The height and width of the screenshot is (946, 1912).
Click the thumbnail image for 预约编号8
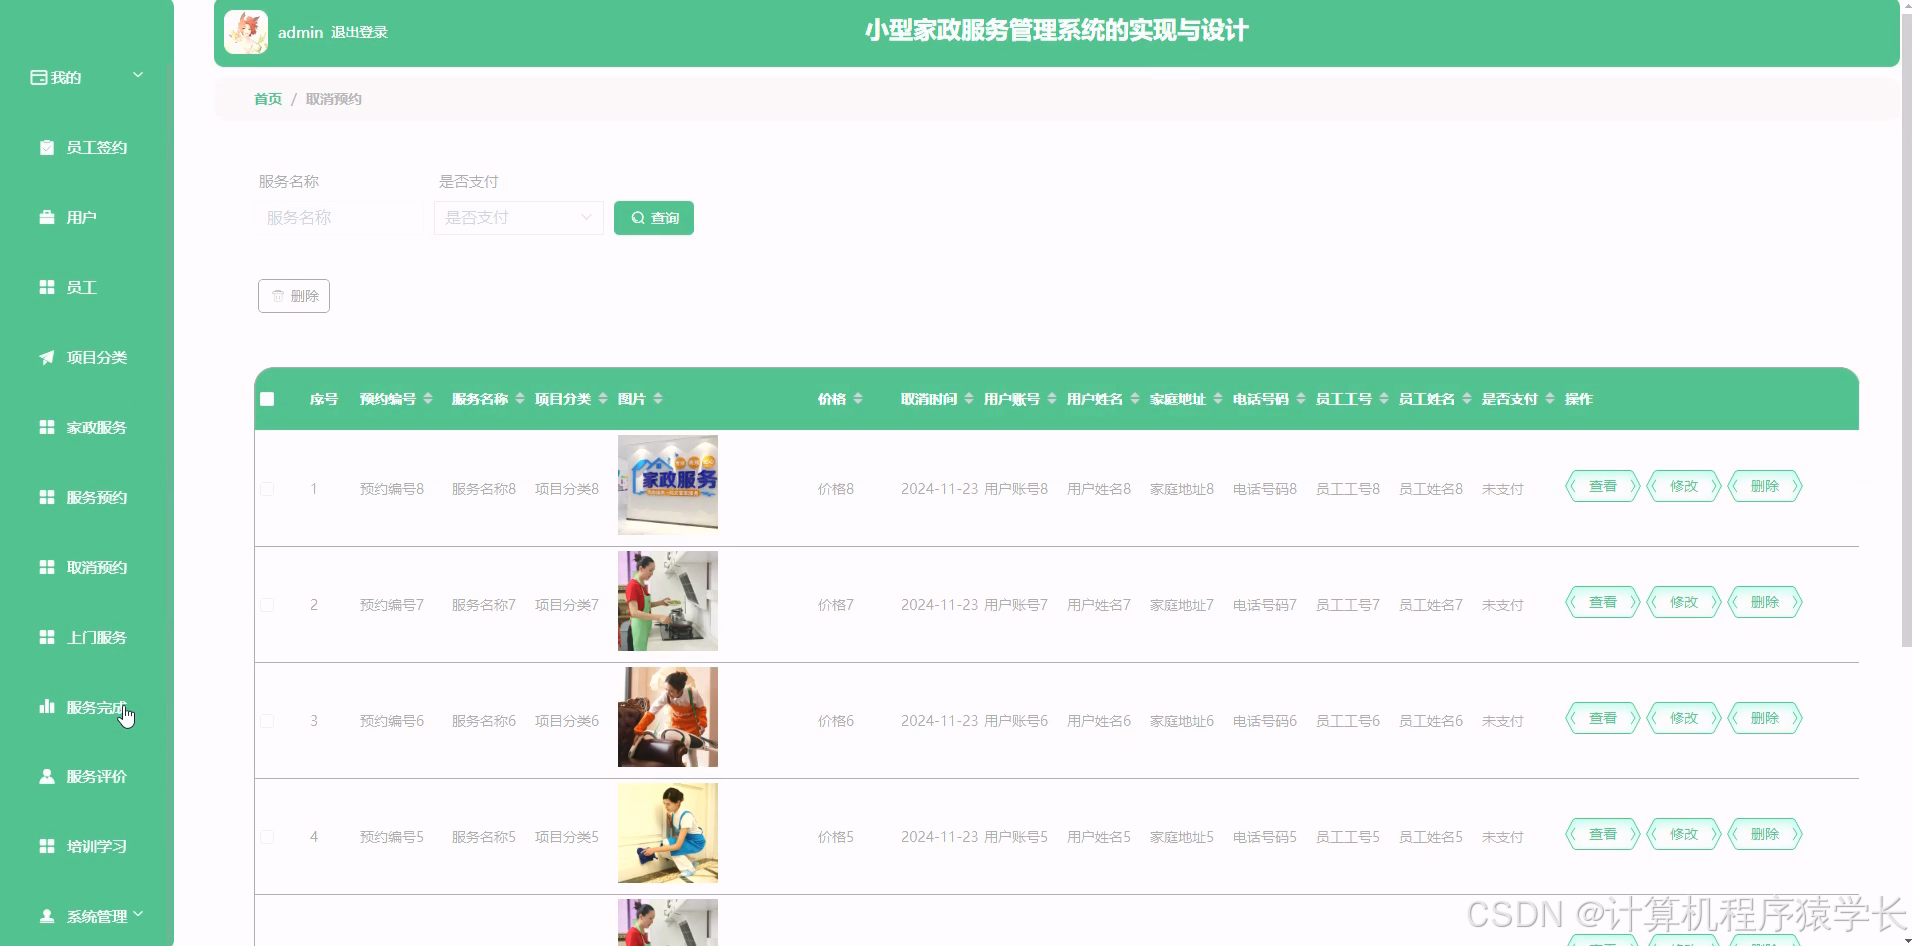[x=668, y=485]
